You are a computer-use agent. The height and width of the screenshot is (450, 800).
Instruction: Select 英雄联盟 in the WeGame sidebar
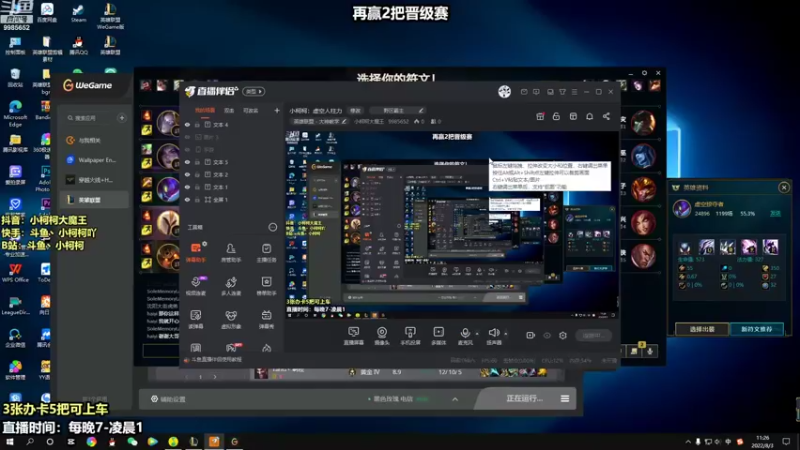pyautogui.click(x=94, y=199)
